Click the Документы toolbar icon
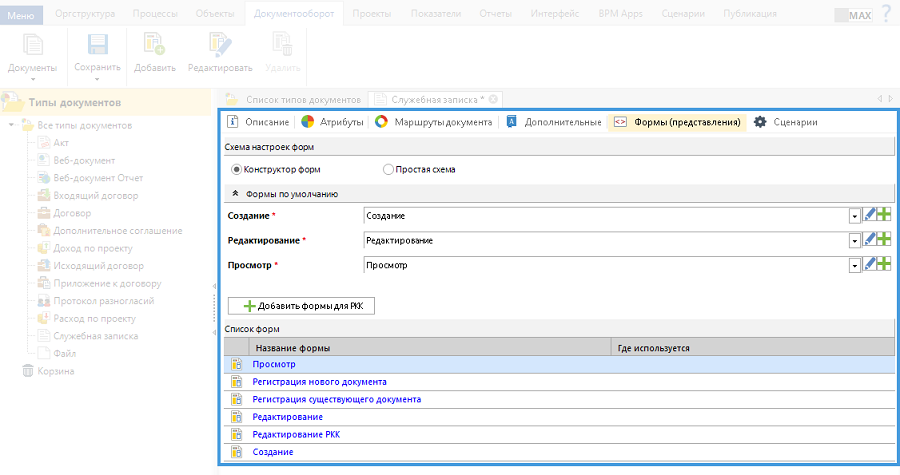Viewport: 900px width, 475px height. click(x=32, y=45)
